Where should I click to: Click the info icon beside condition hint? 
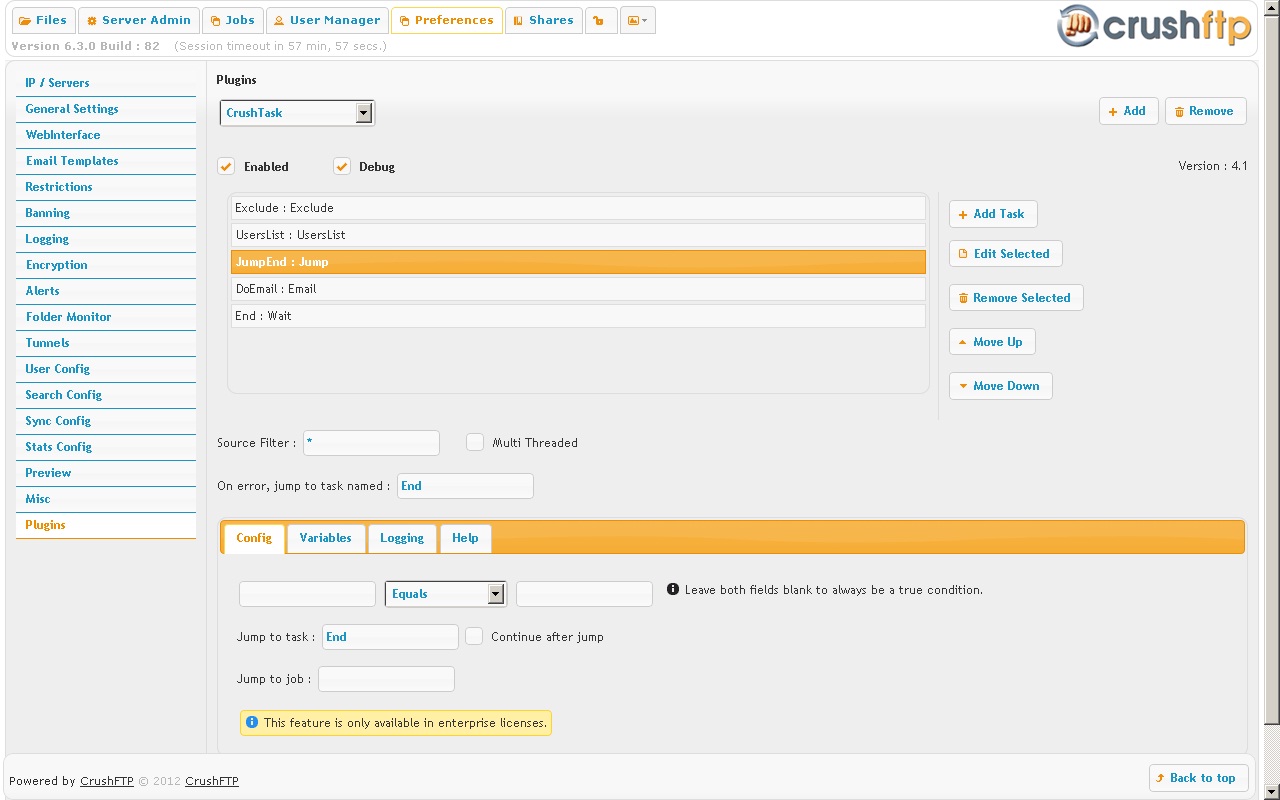pos(673,590)
